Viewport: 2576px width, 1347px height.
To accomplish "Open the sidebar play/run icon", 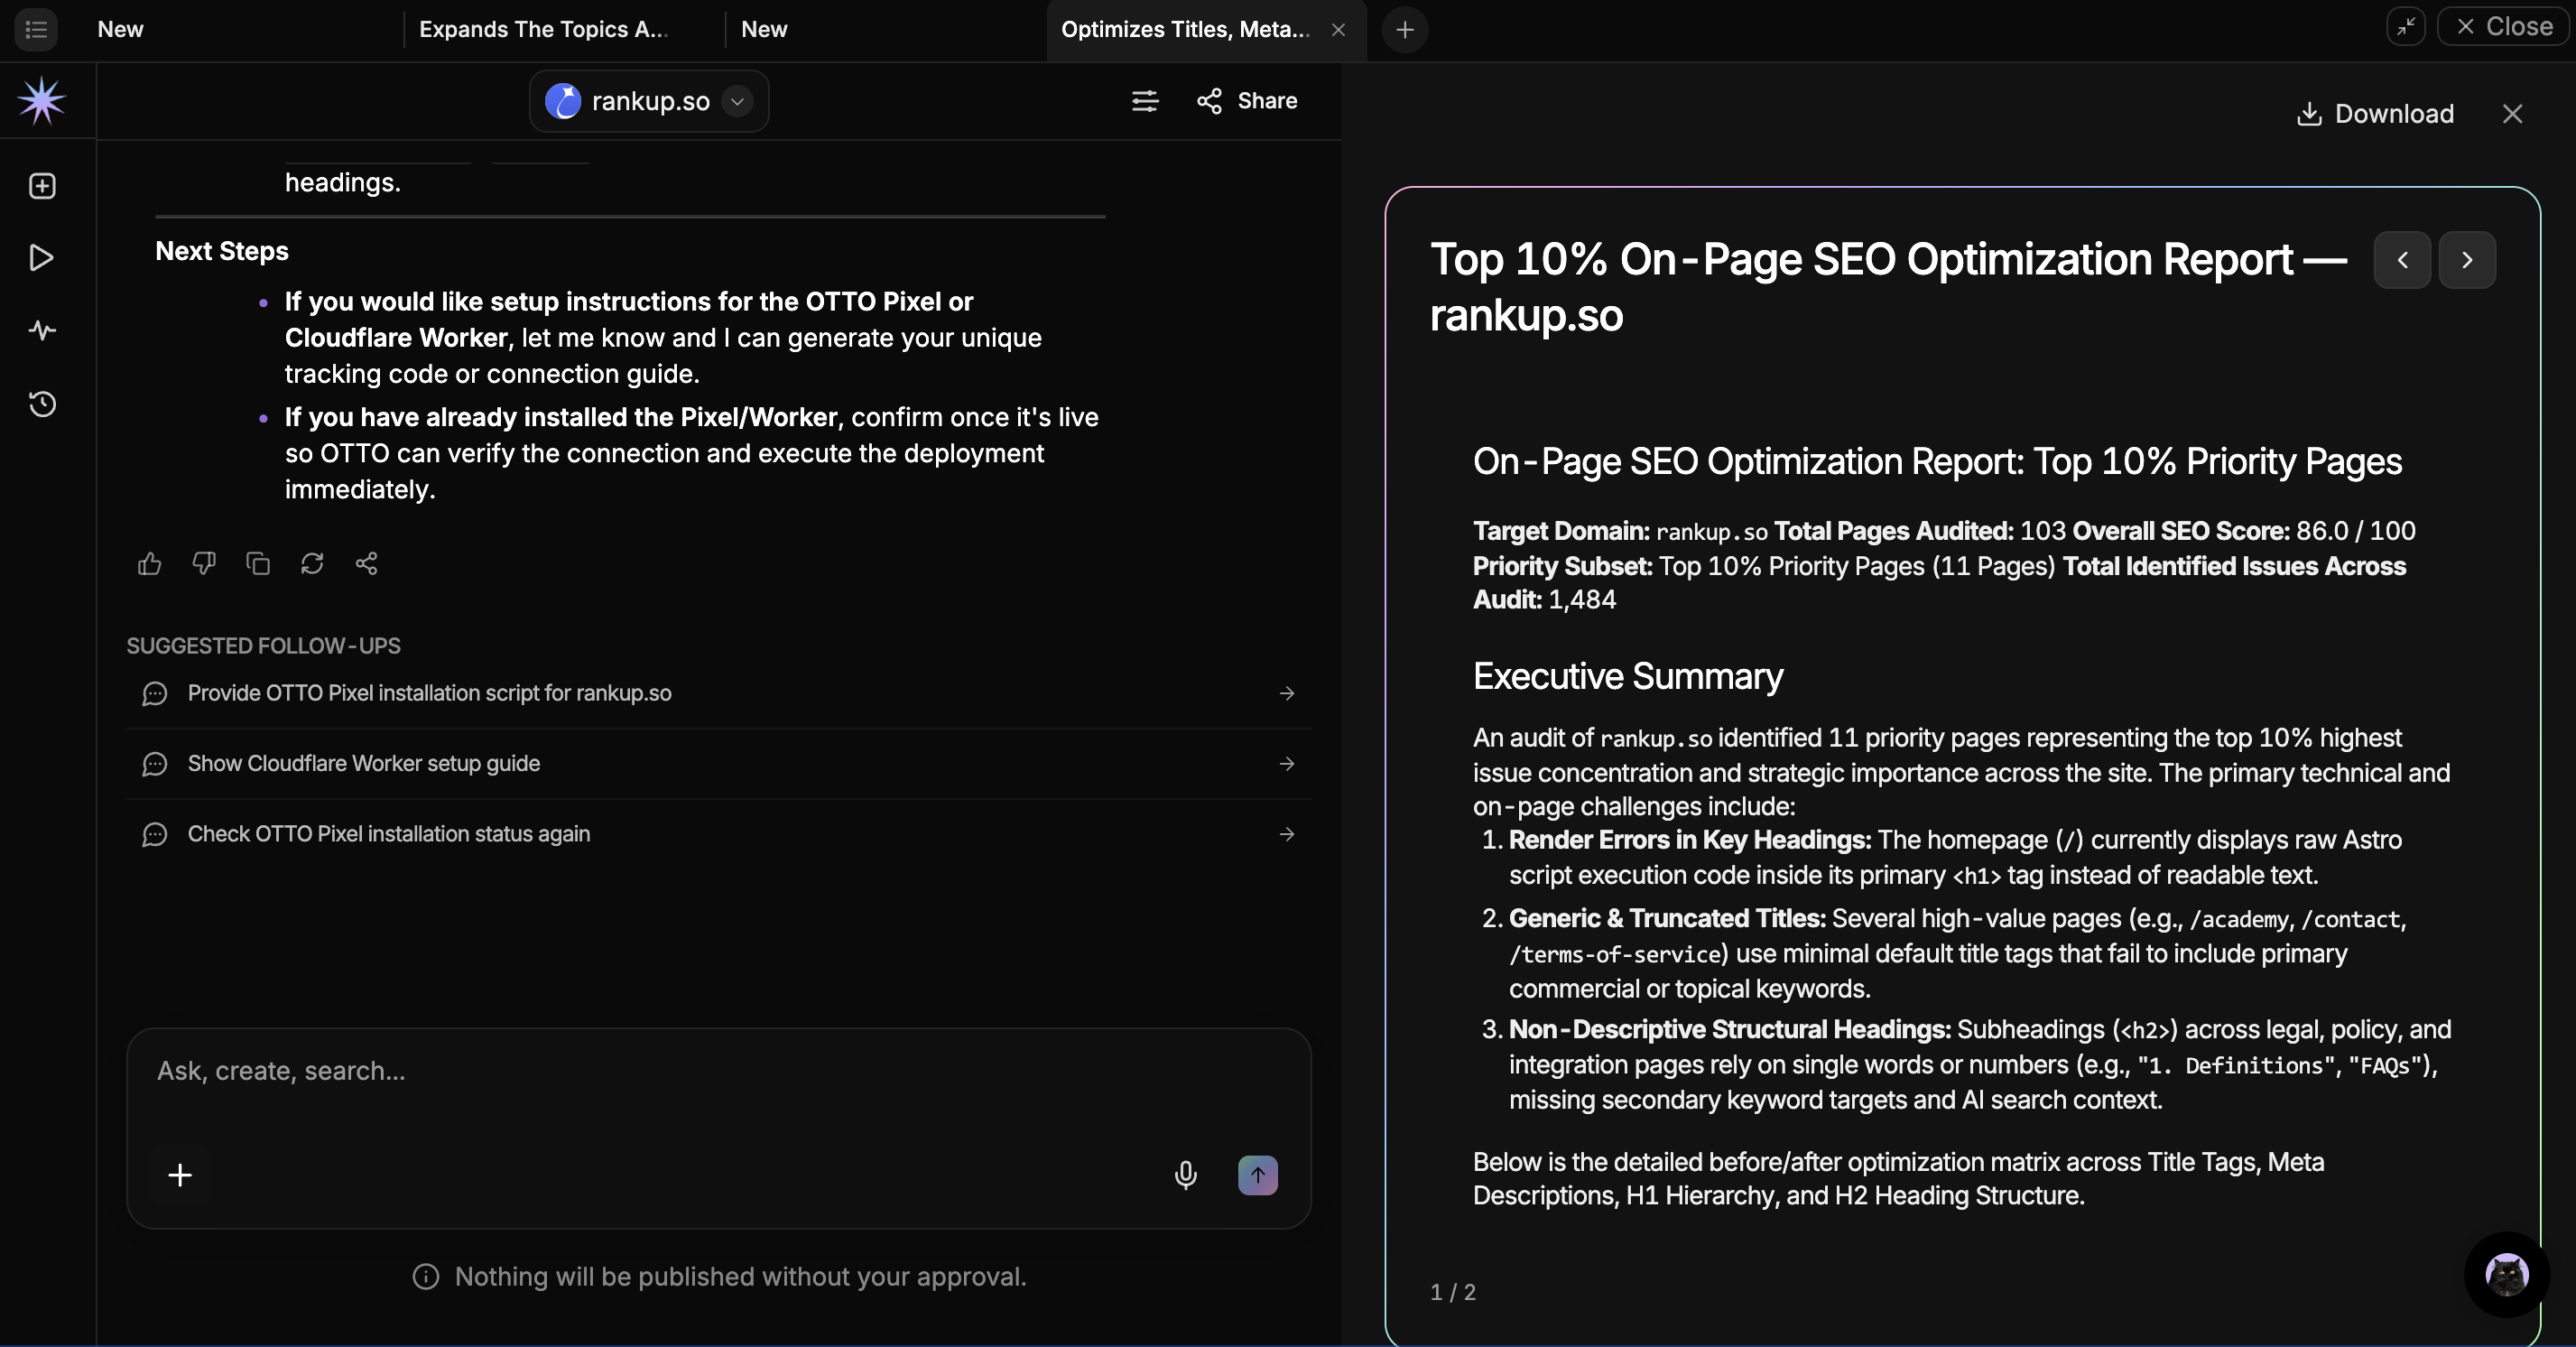I will (x=42, y=258).
